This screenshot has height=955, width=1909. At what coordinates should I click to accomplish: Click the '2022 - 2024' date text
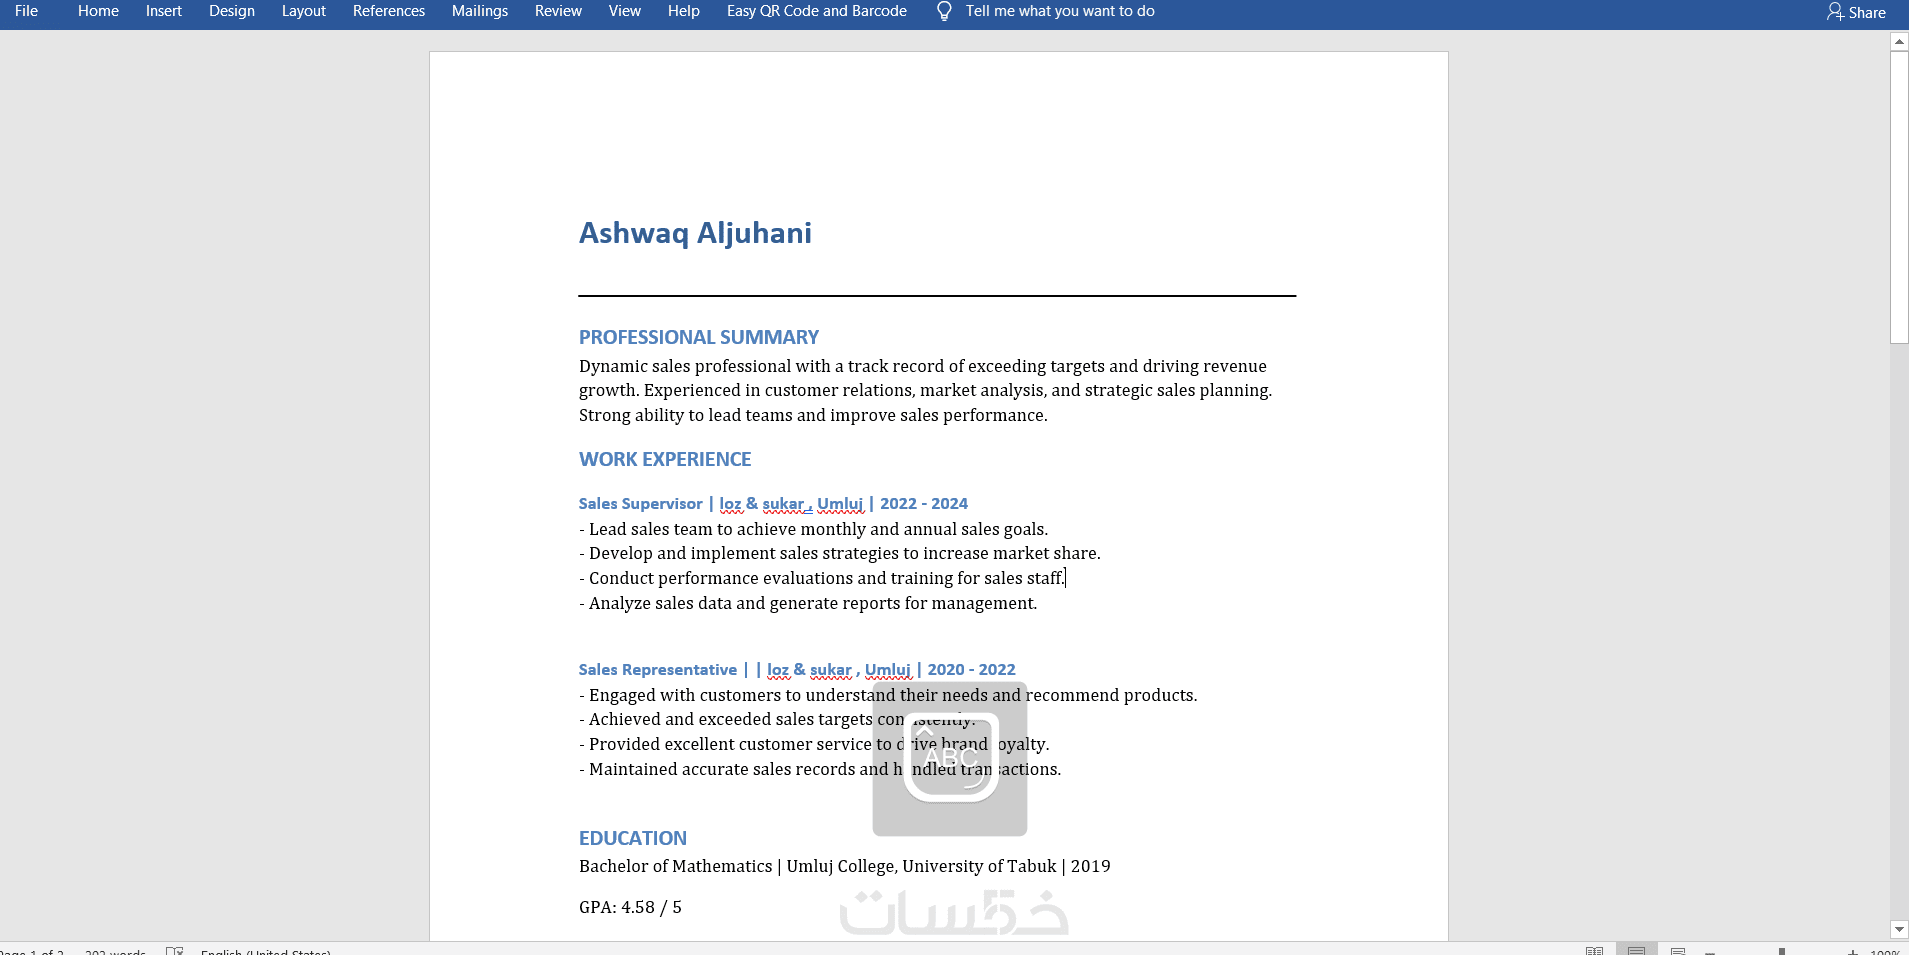click(924, 504)
